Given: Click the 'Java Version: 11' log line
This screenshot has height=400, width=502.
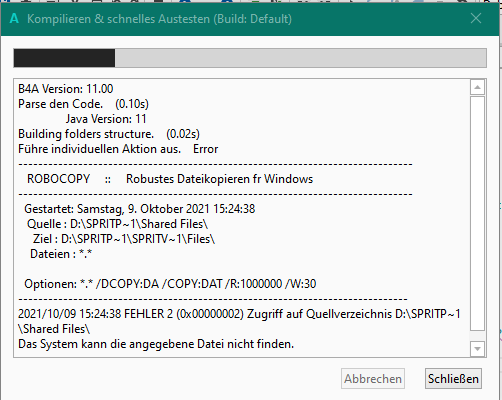Looking at the screenshot, I should tap(106, 119).
